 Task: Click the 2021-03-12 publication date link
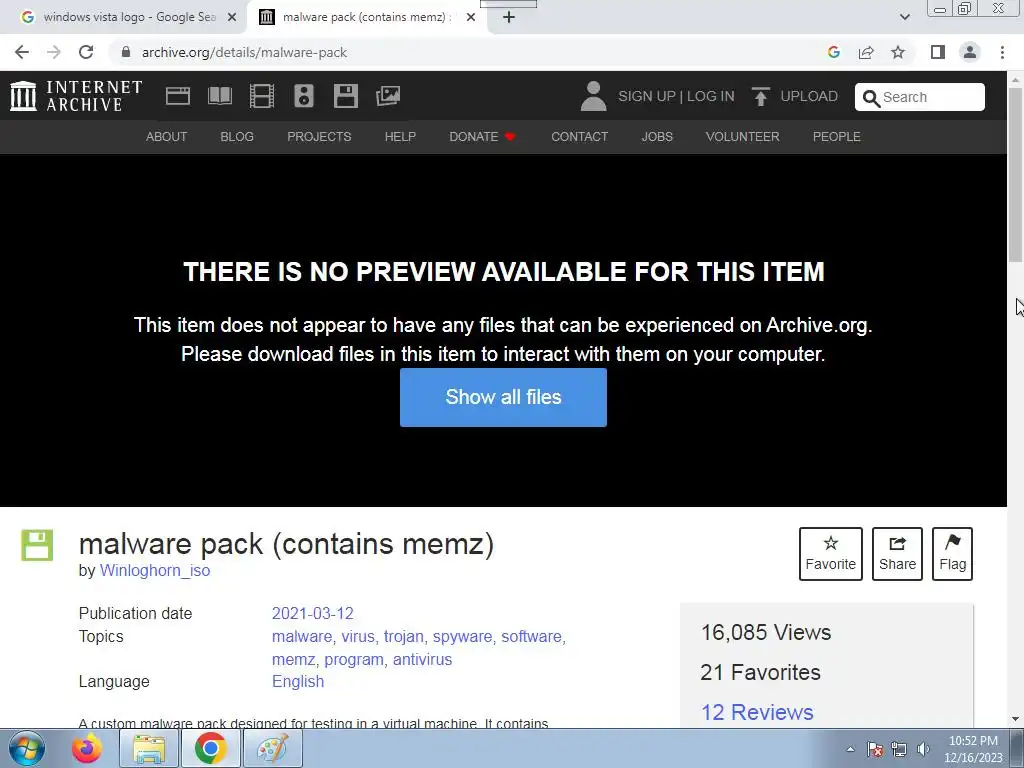click(x=312, y=613)
